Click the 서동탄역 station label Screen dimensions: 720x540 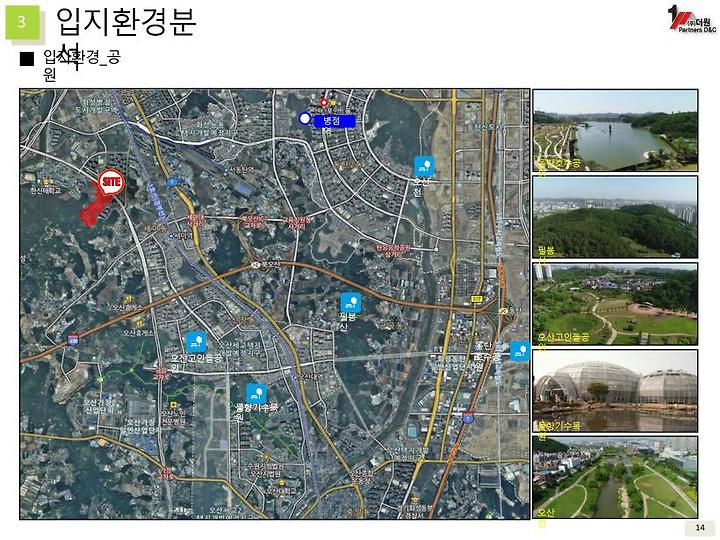click(242, 169)
